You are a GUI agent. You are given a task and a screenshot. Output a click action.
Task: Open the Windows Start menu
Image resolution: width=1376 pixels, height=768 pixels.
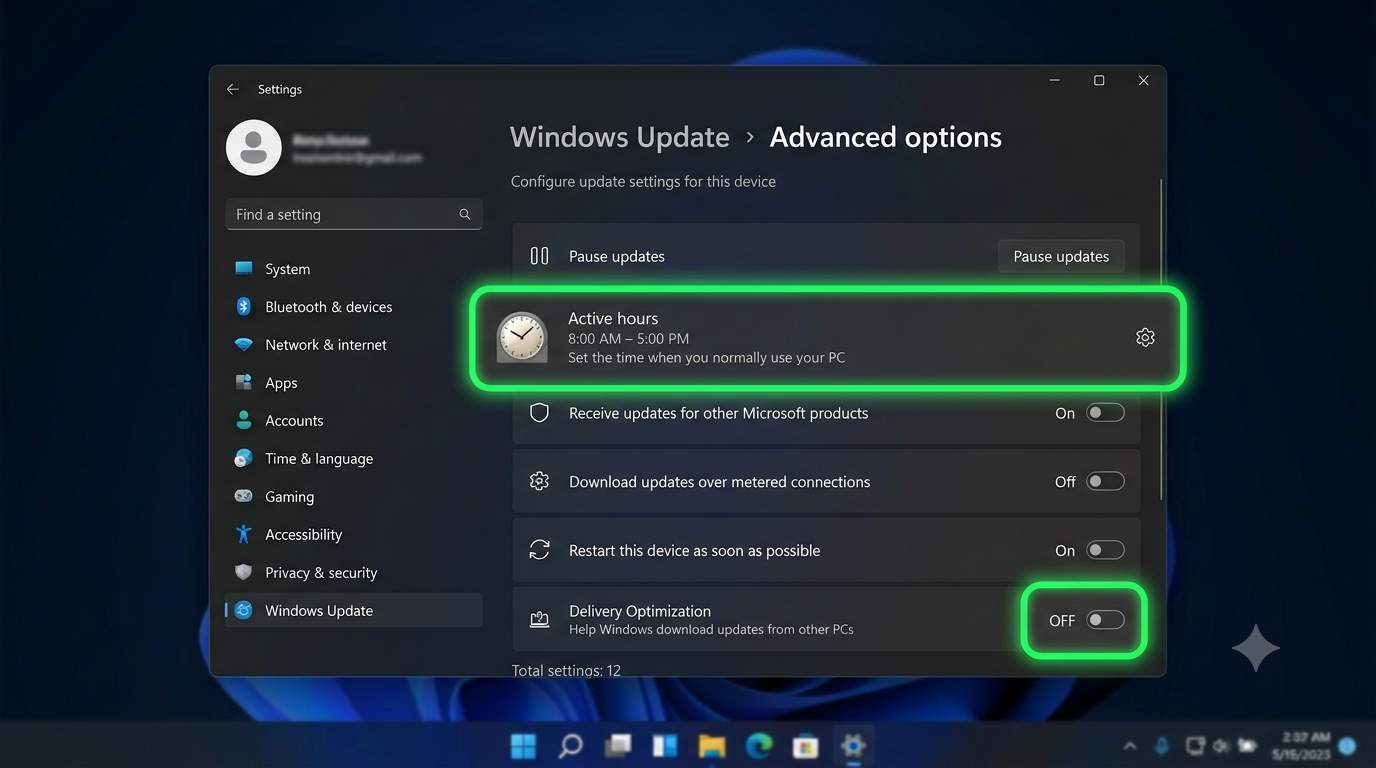point(523,745)
